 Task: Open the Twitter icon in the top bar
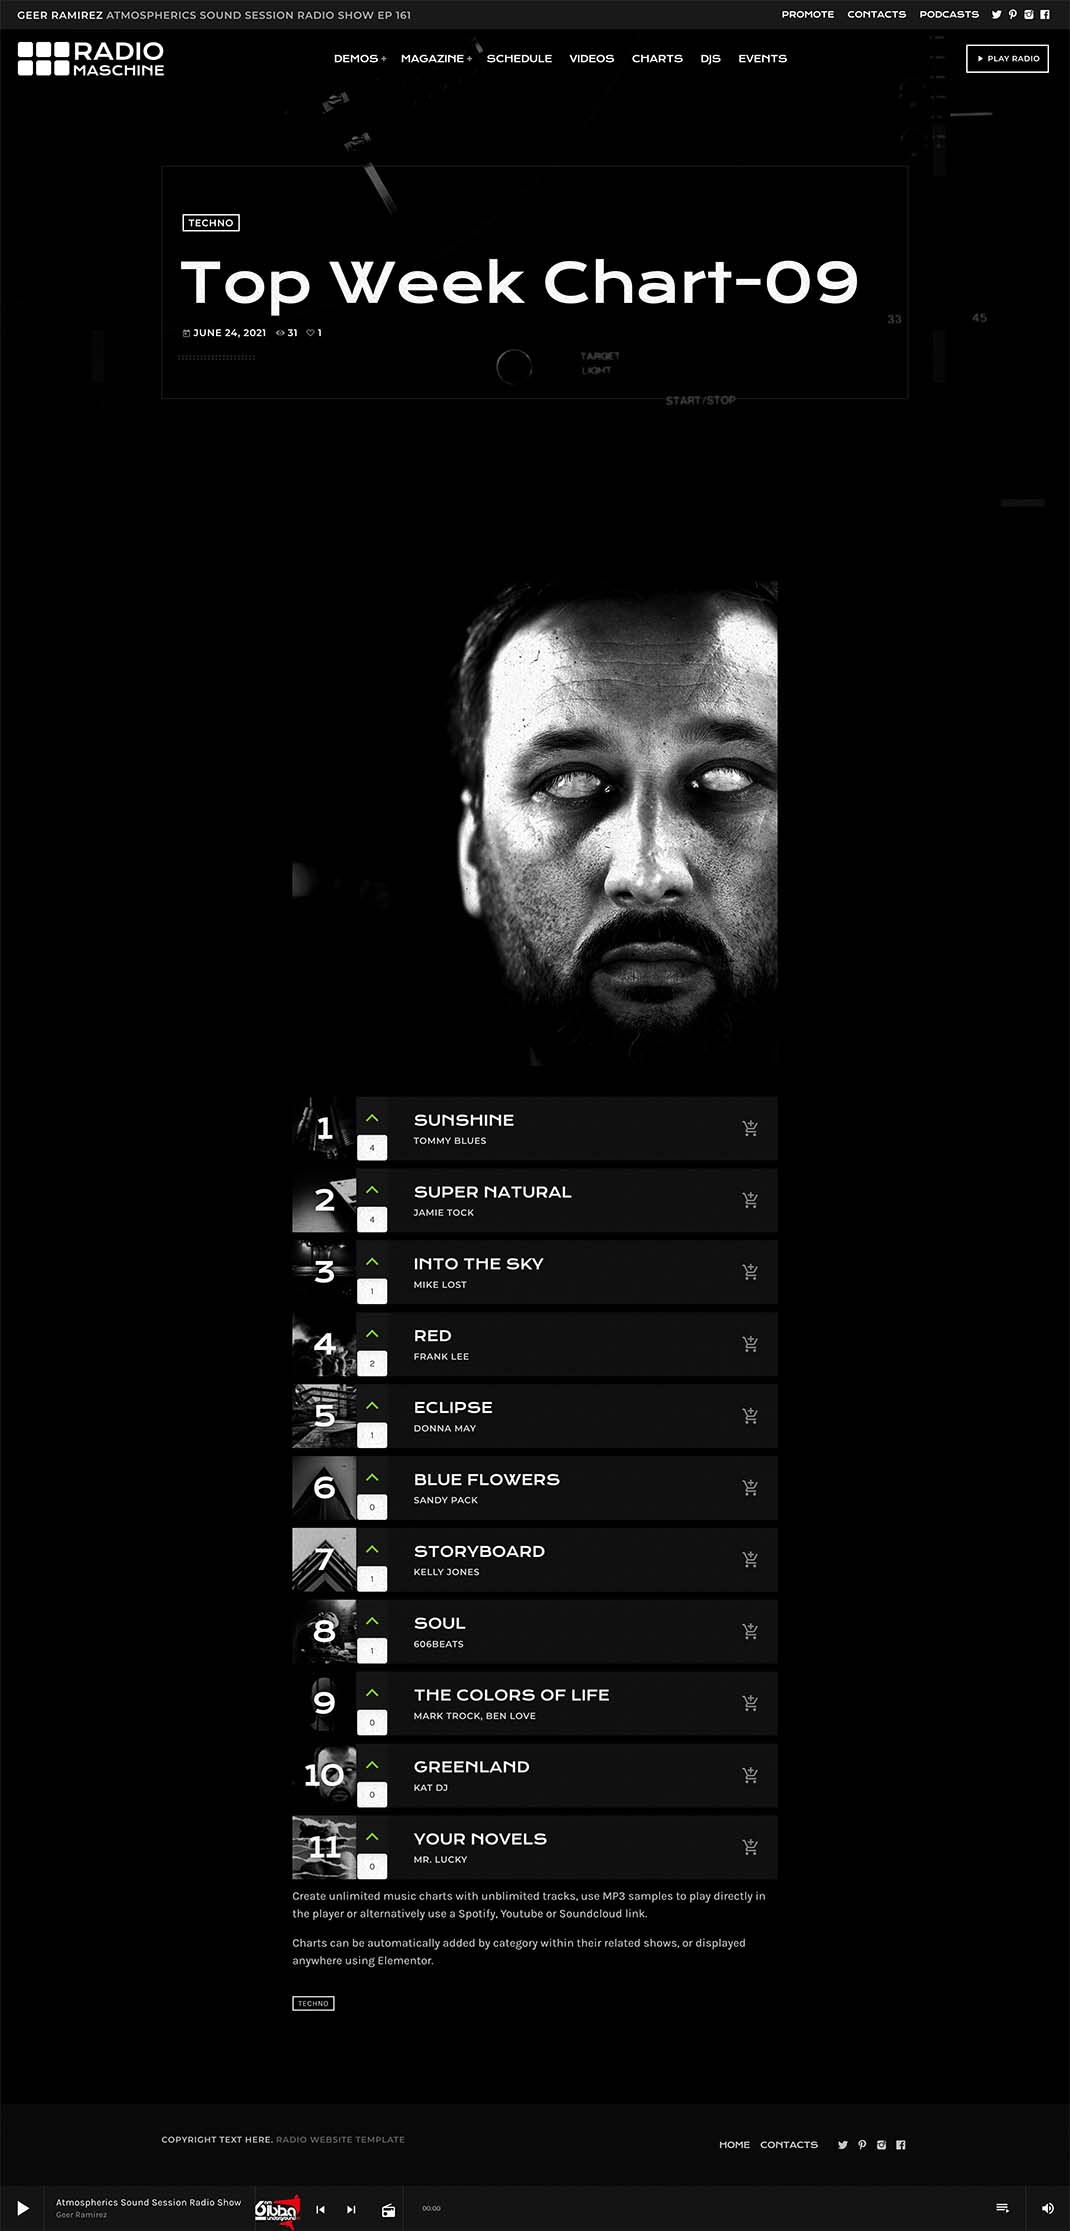996,15
